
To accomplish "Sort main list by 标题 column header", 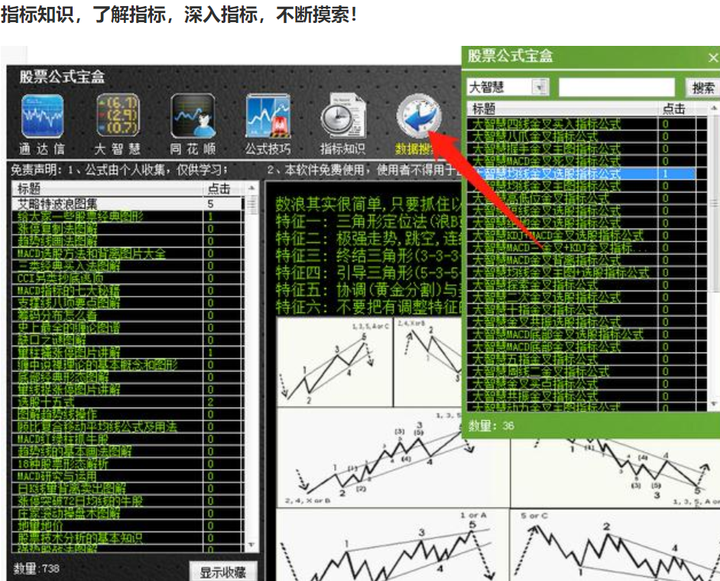I will tap(108, 188).
